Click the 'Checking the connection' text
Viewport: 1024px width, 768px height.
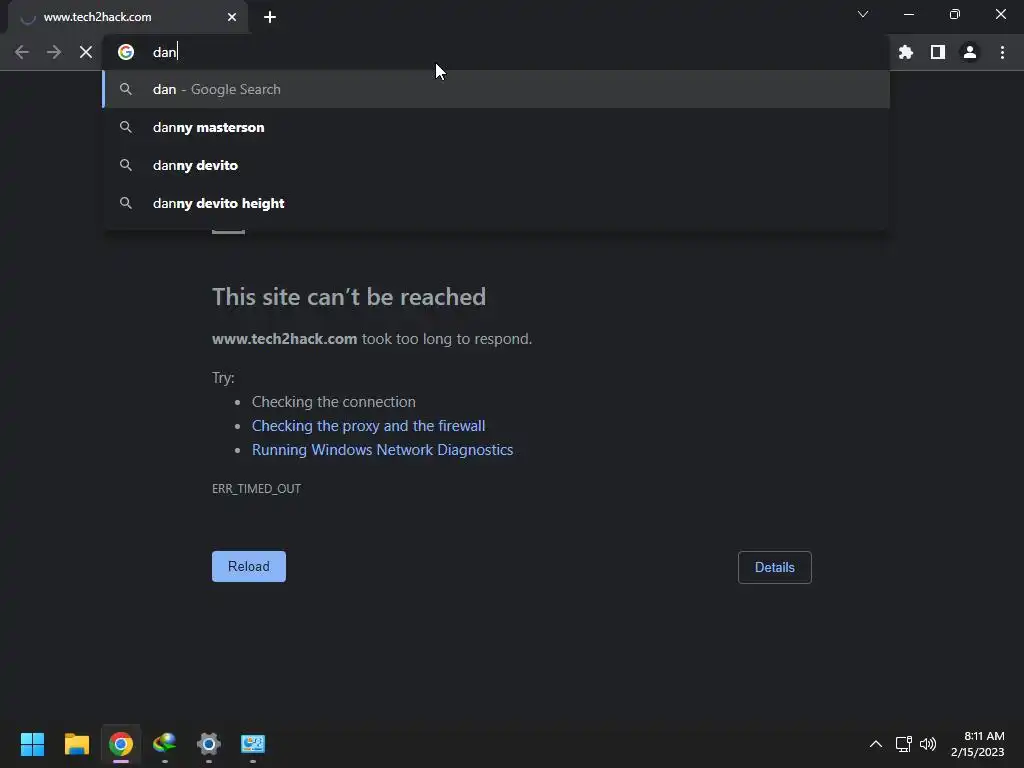(334, 402)
